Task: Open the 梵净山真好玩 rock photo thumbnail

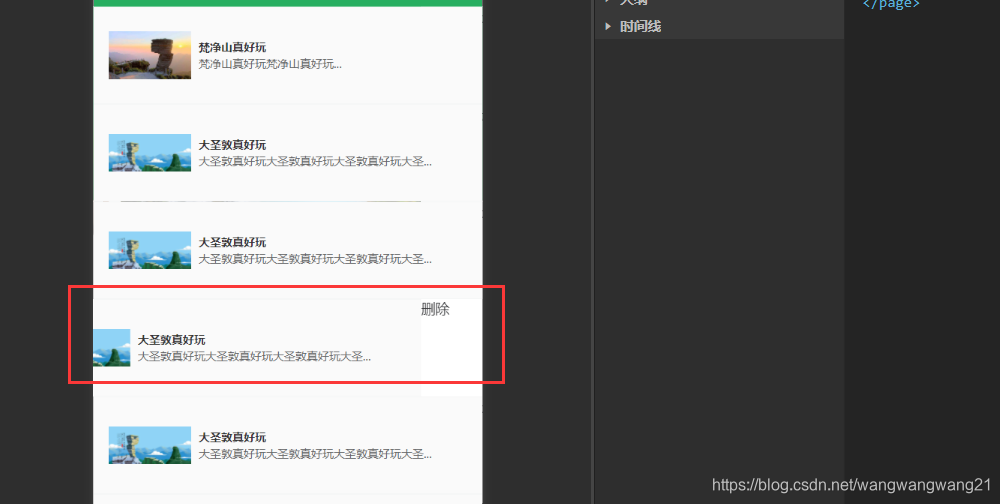Action: [150, 55]
